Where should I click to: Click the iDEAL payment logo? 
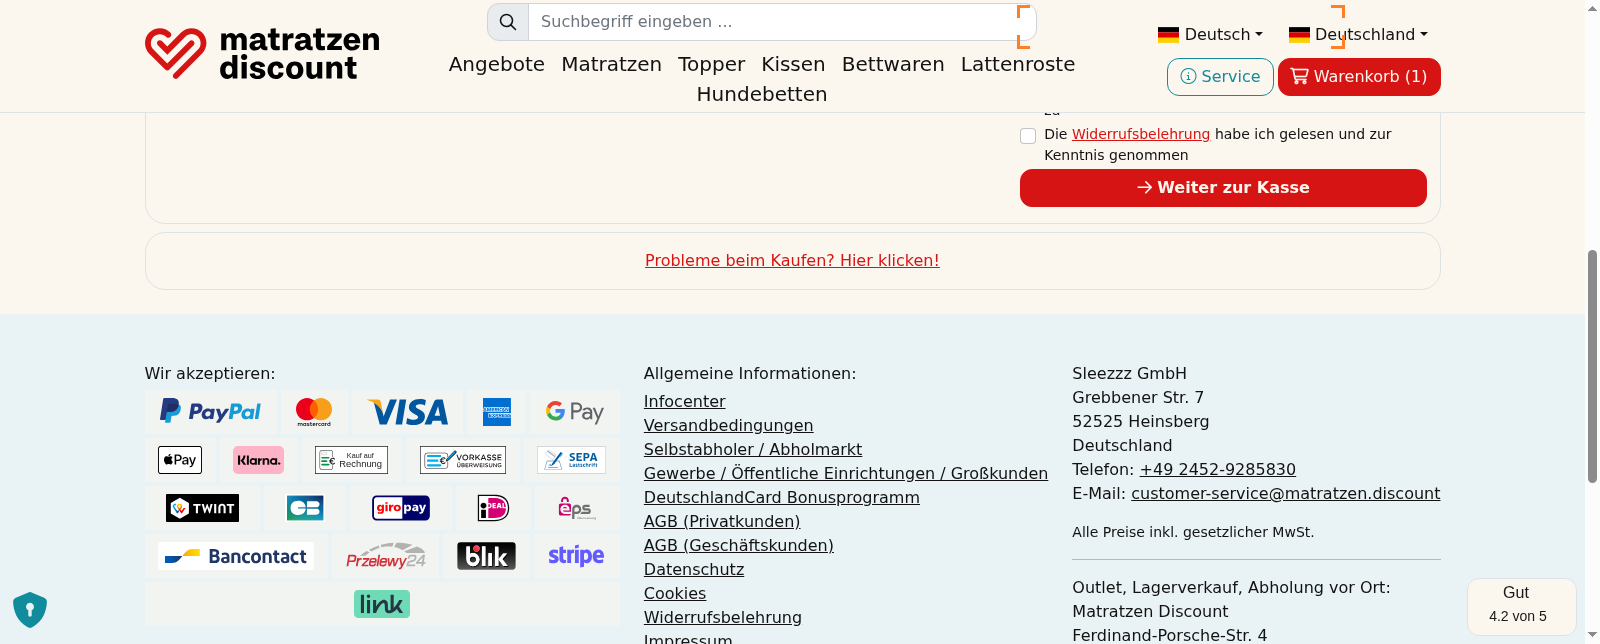point(493,508)
